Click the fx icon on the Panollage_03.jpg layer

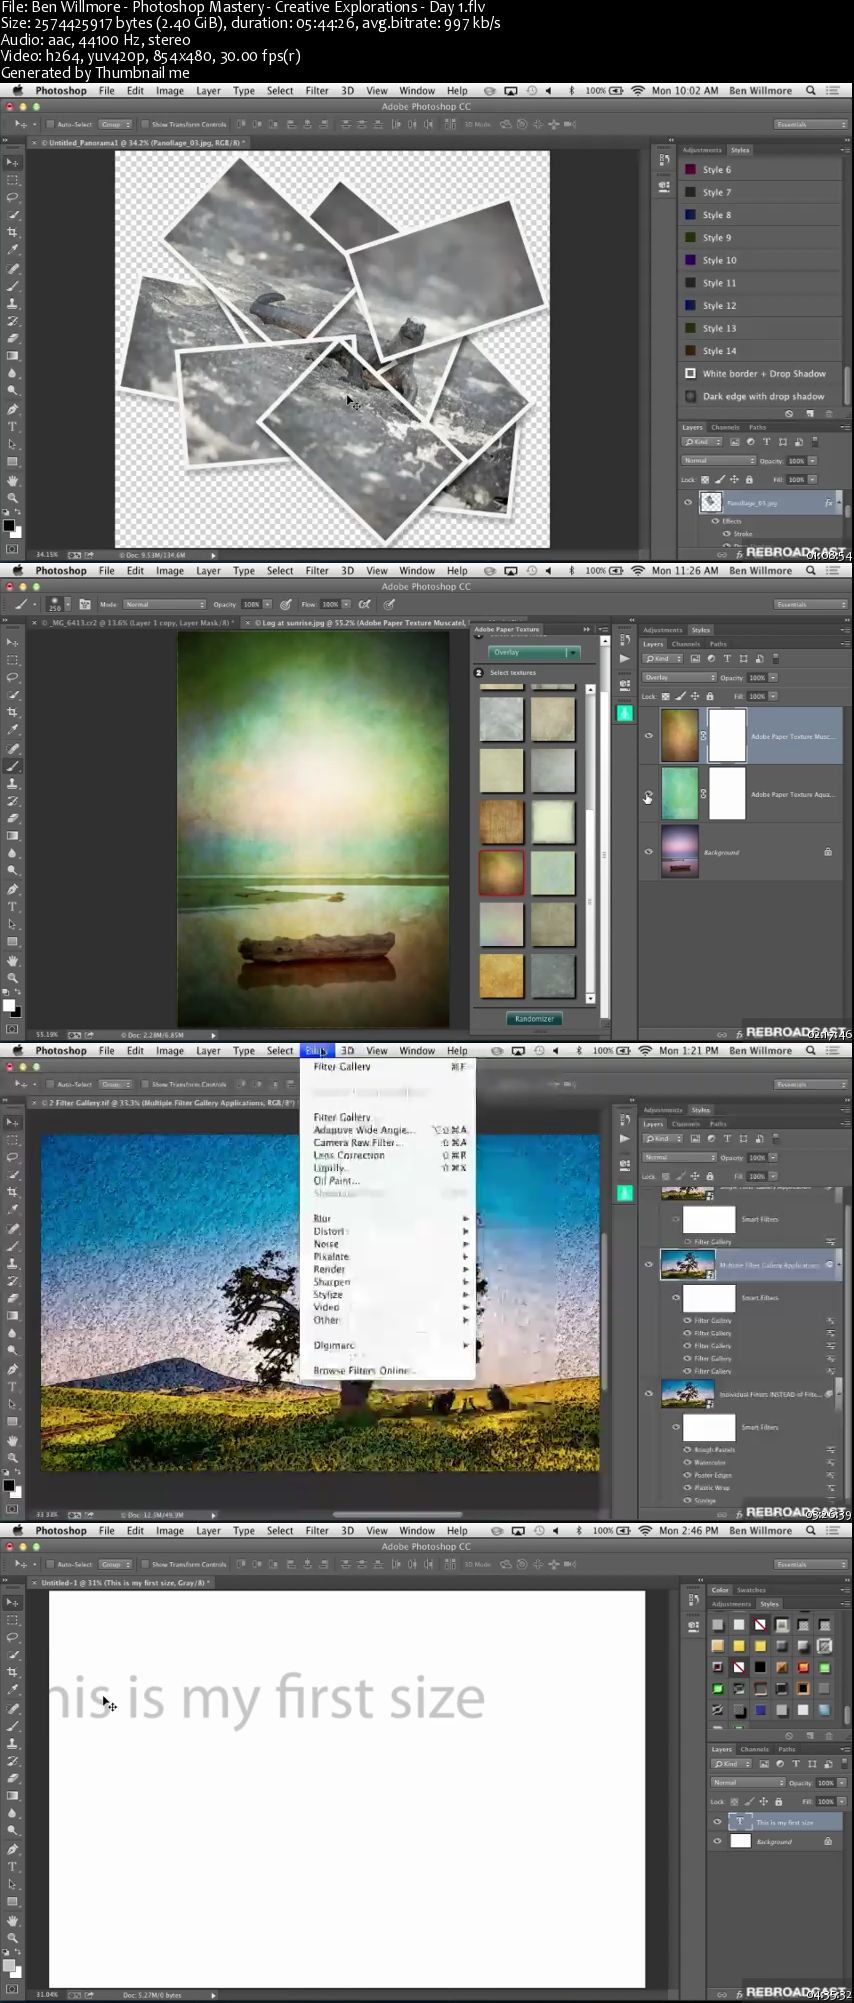tap(828, 503)
